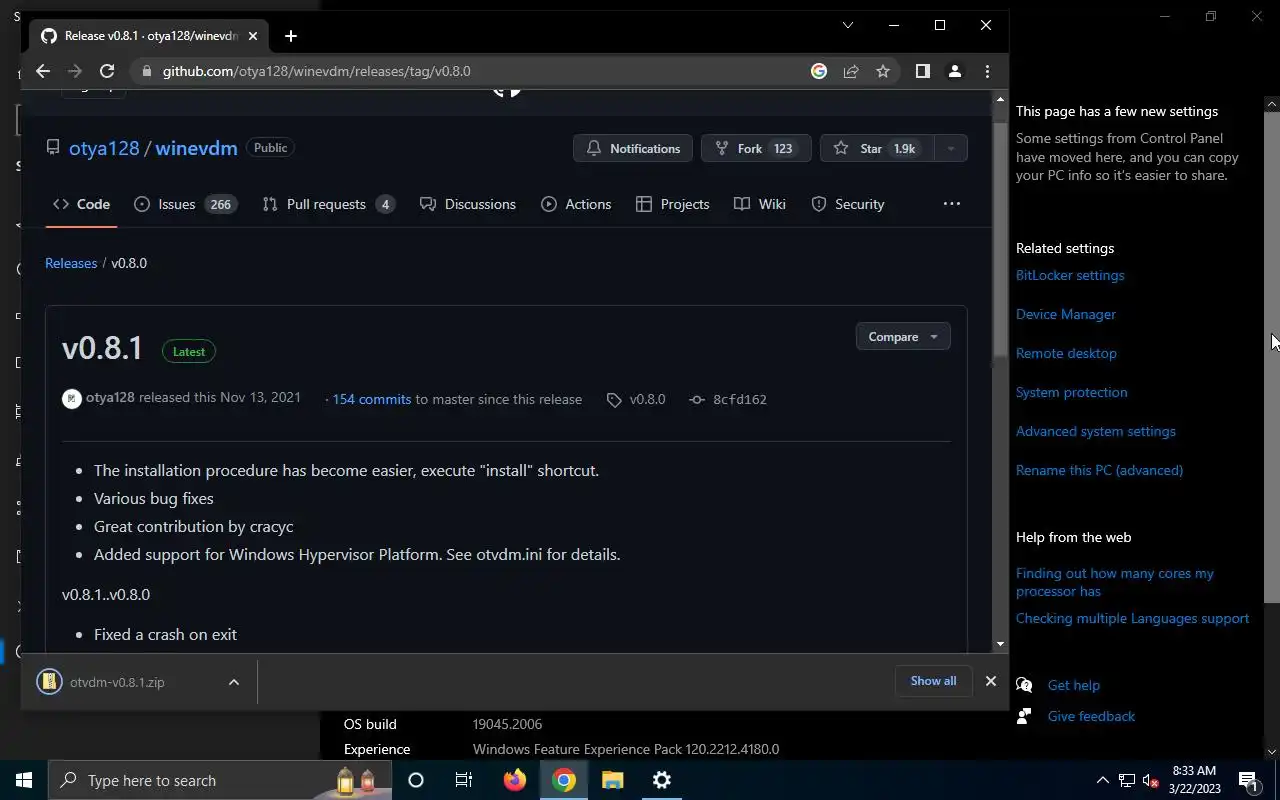
Task: Open File Explorer from taskbar
Action: pyautogui.click(x=612, y=780)
